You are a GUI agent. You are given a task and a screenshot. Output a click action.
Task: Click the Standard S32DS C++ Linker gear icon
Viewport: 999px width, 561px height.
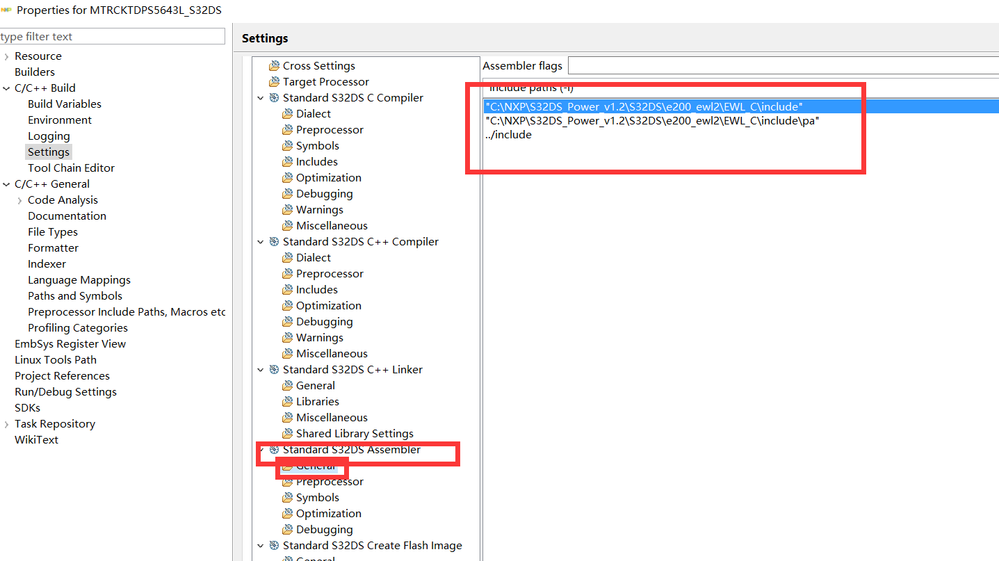coord(274,369)
